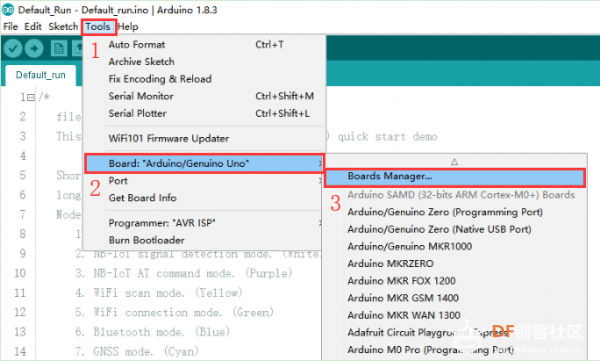The height and width of the screenshot is (361, 600).
Task: Choose Archive Sketch menu entry
Action: coord(204,62)
